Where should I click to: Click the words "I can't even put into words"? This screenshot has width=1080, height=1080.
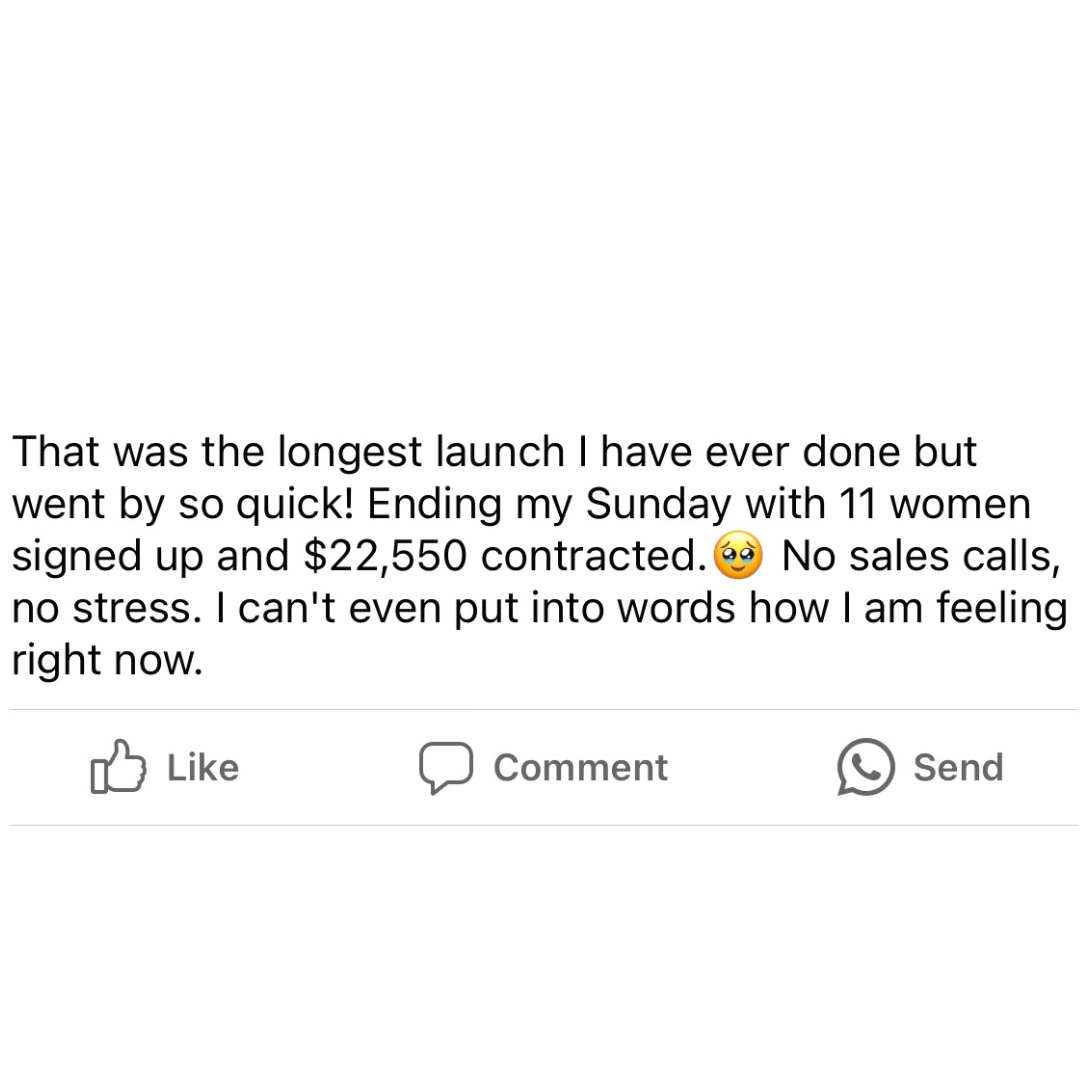coord(476,610)
